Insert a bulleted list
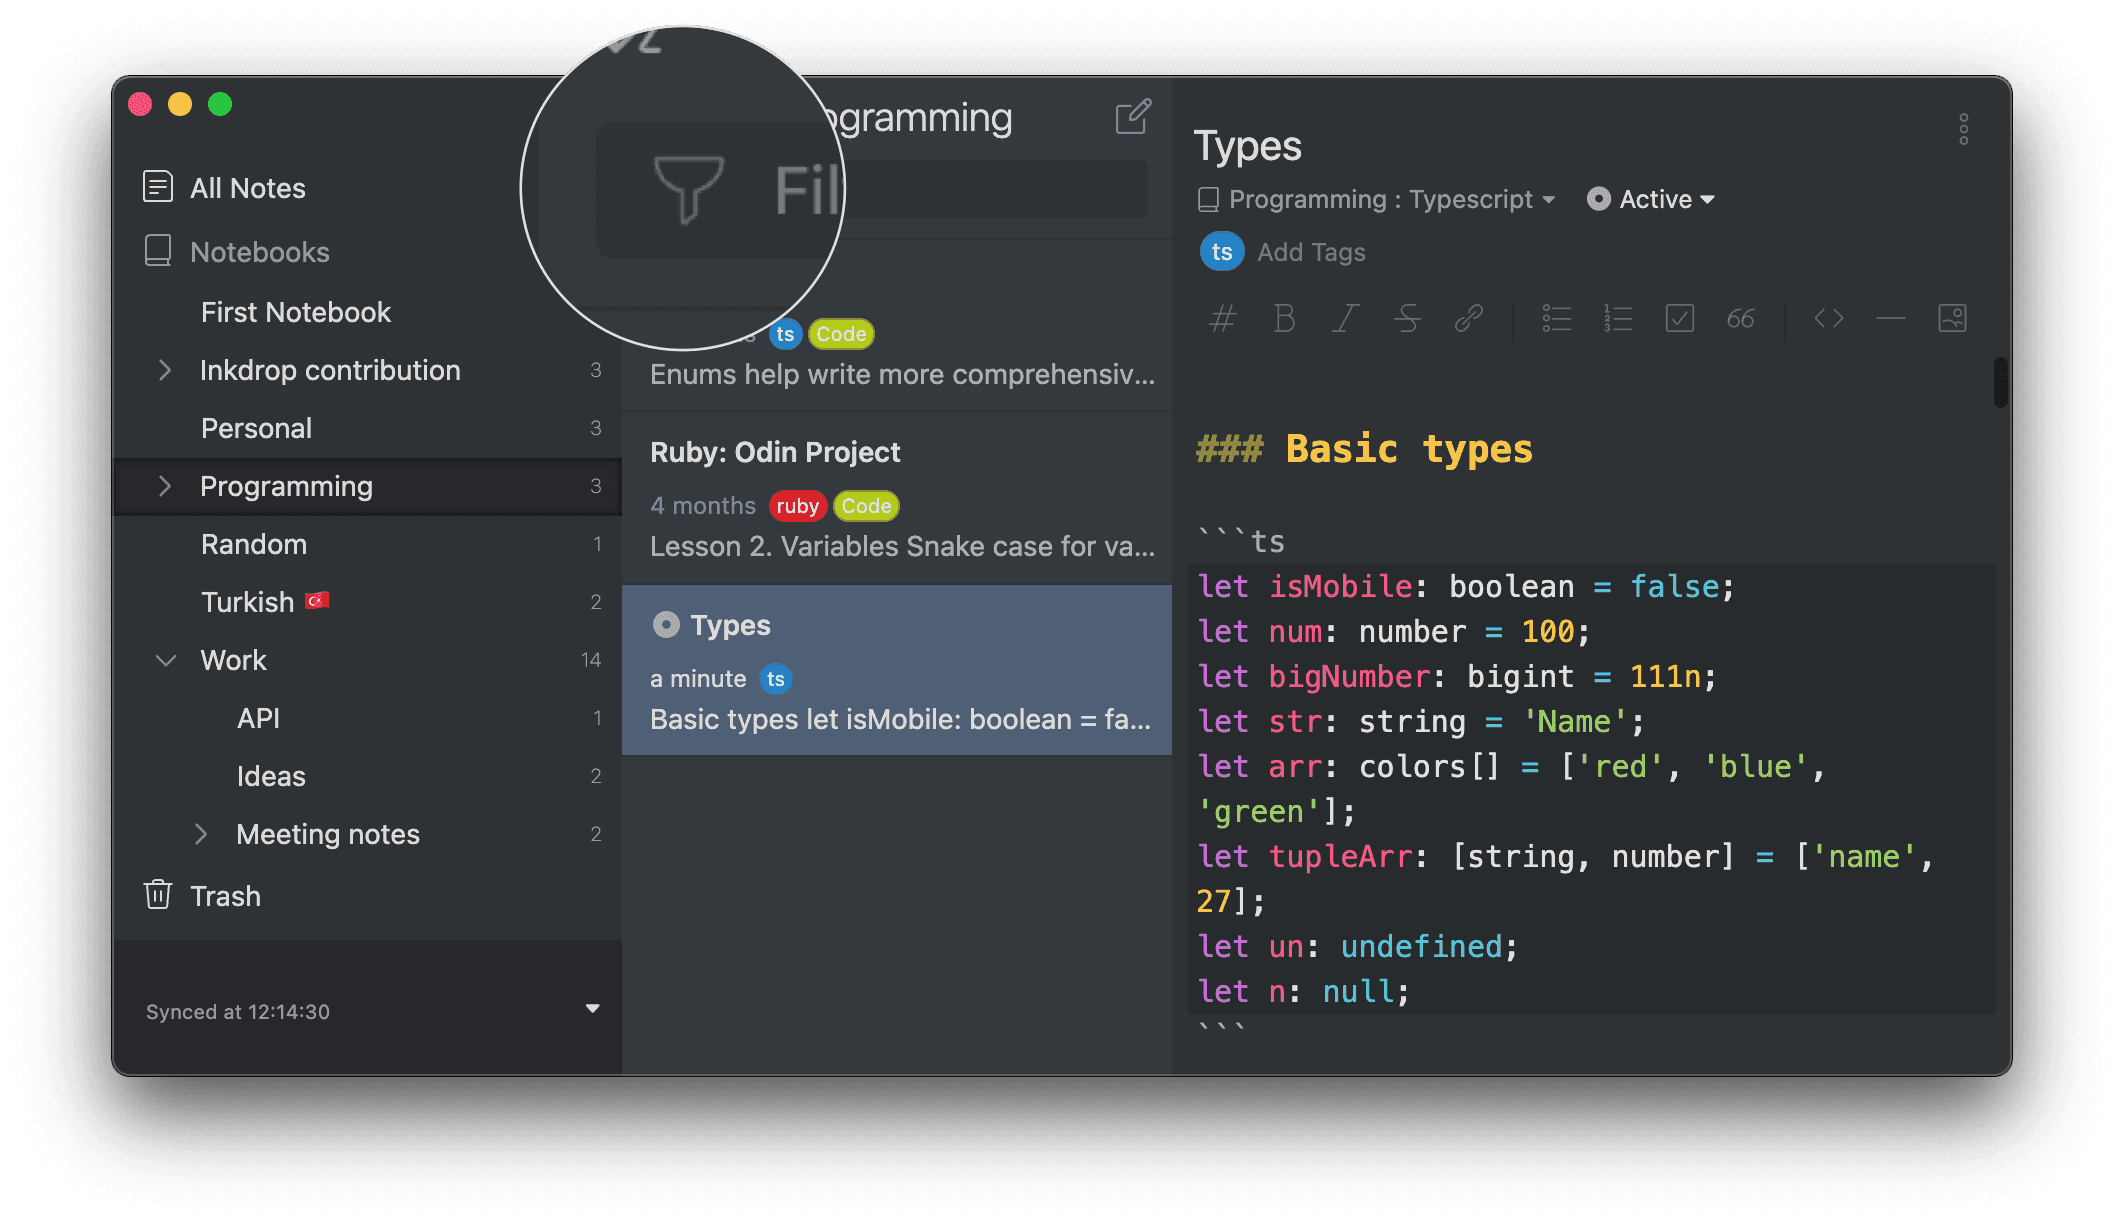Image resolution: width=2124 pixels, height=1224 pixels. click(x=1556, y=319)
